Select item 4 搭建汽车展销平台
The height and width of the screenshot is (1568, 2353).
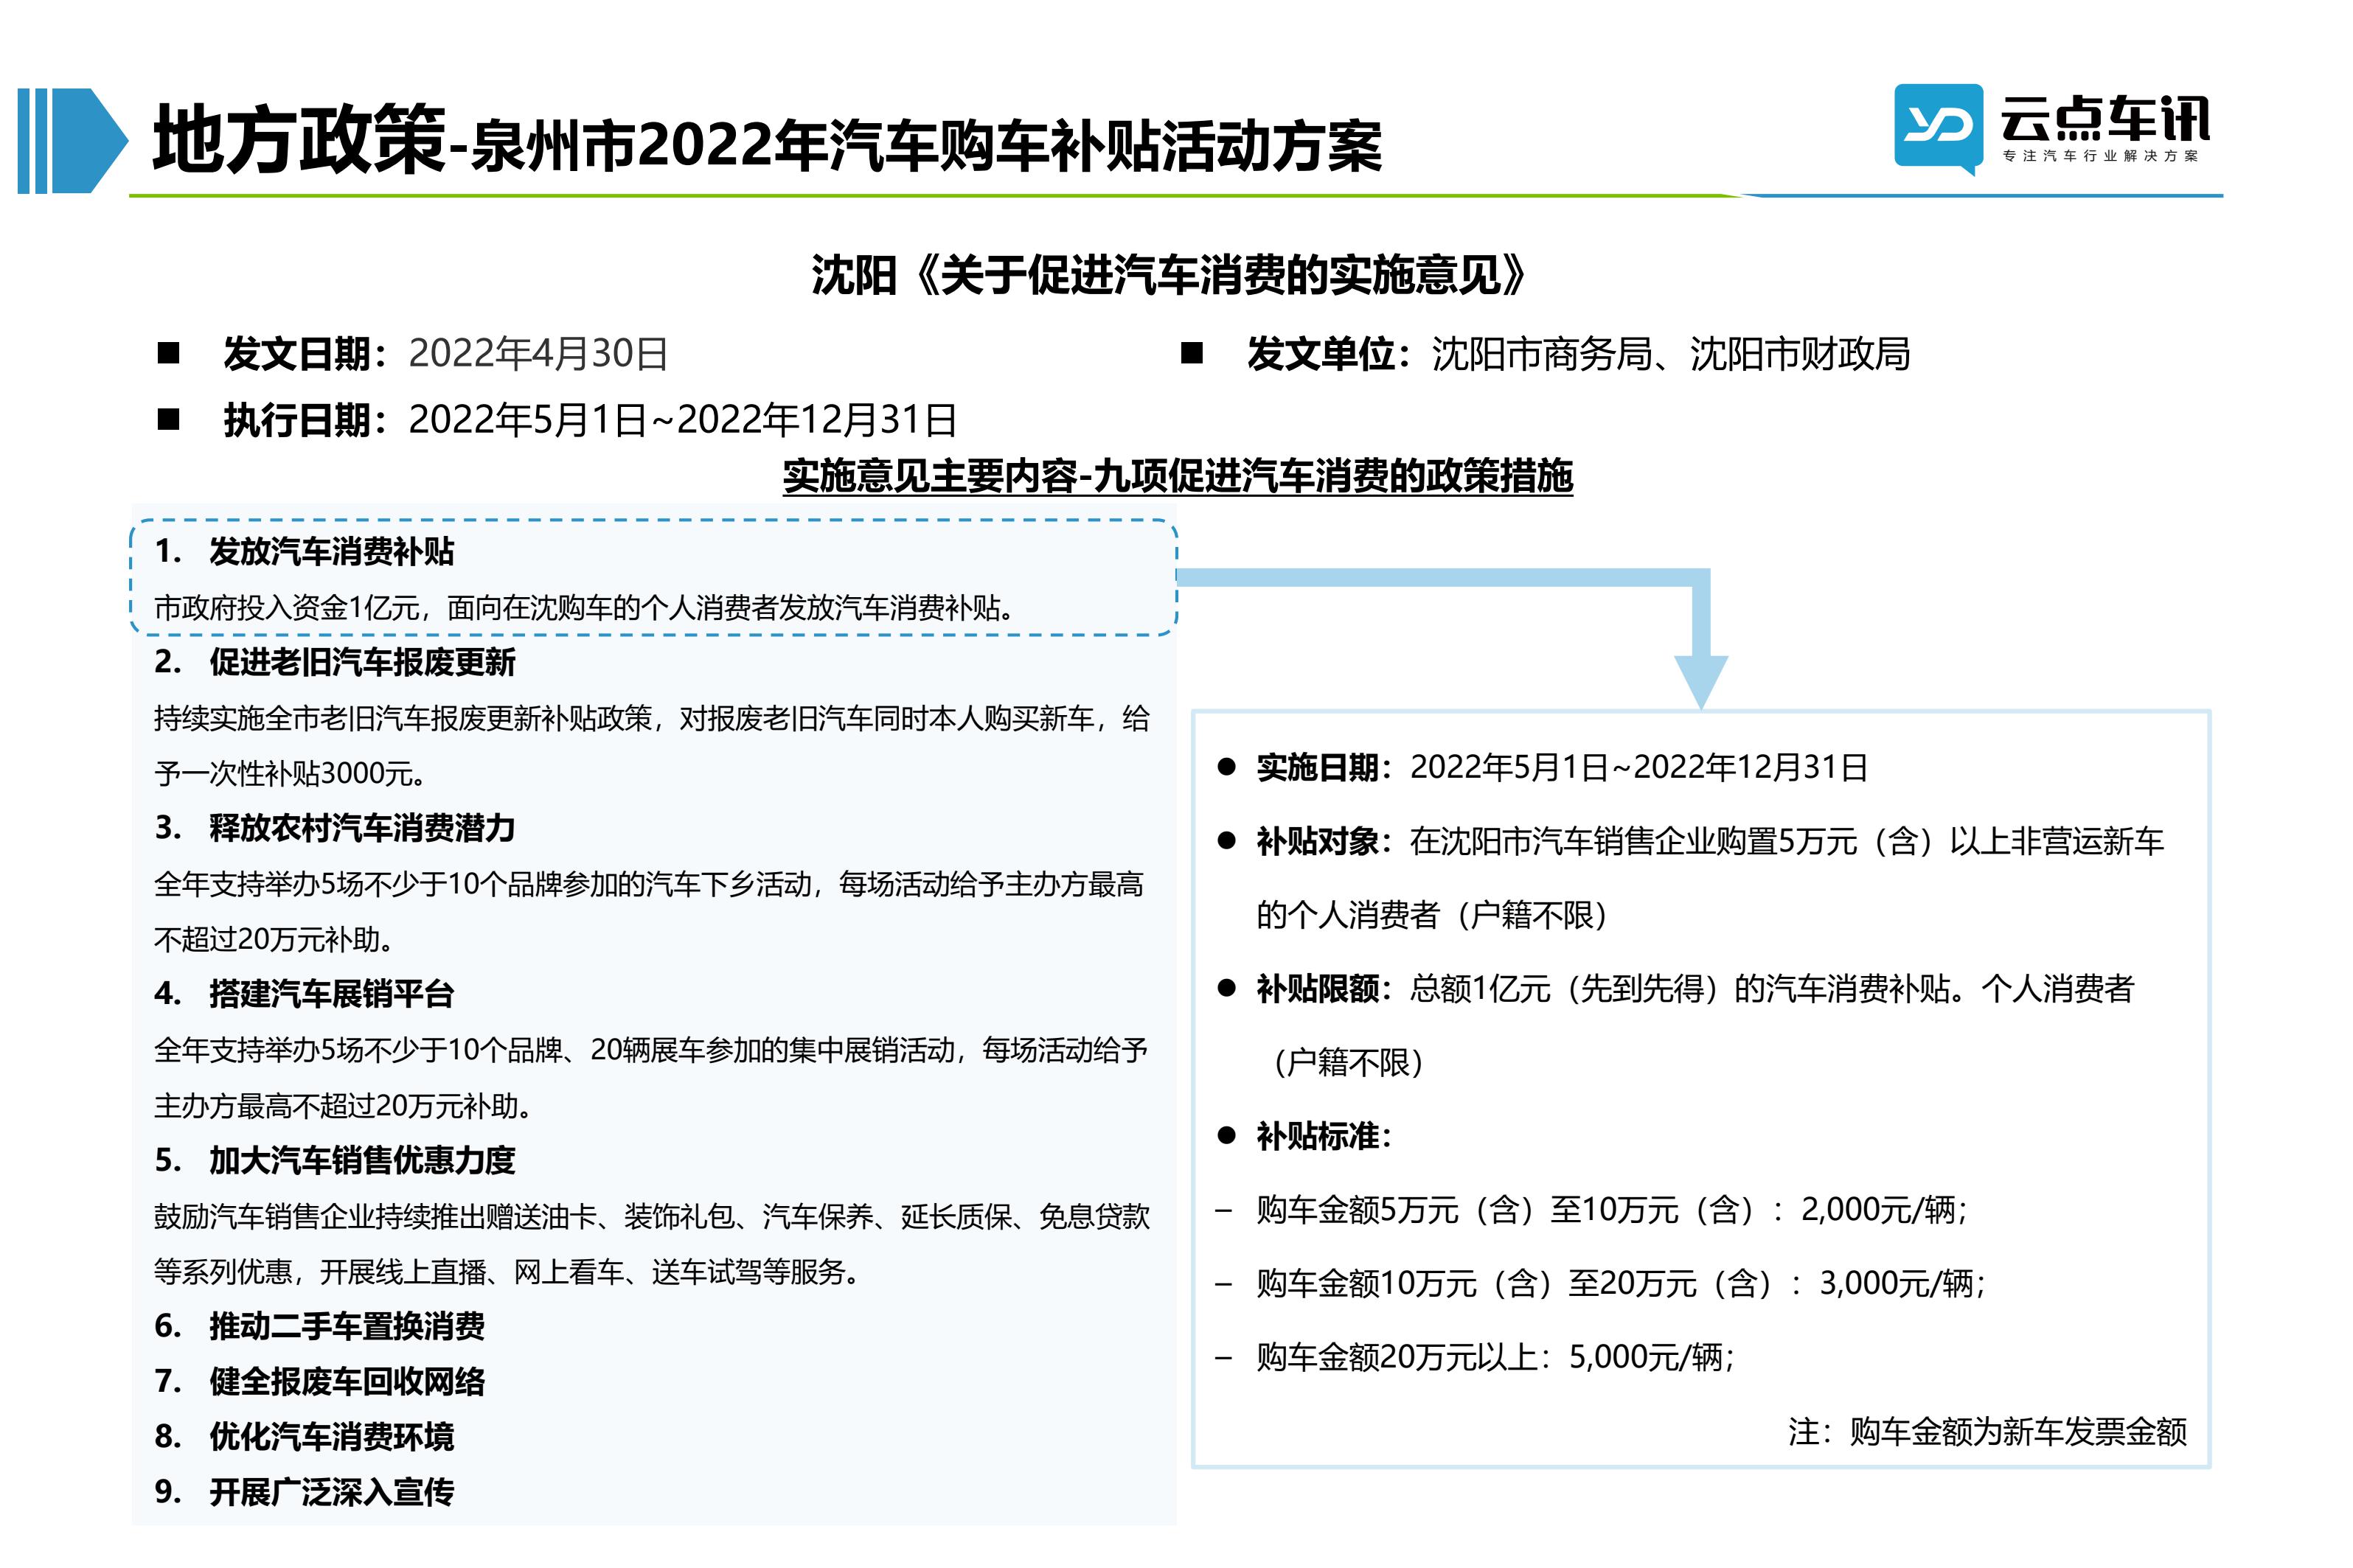tap(304, 994)
